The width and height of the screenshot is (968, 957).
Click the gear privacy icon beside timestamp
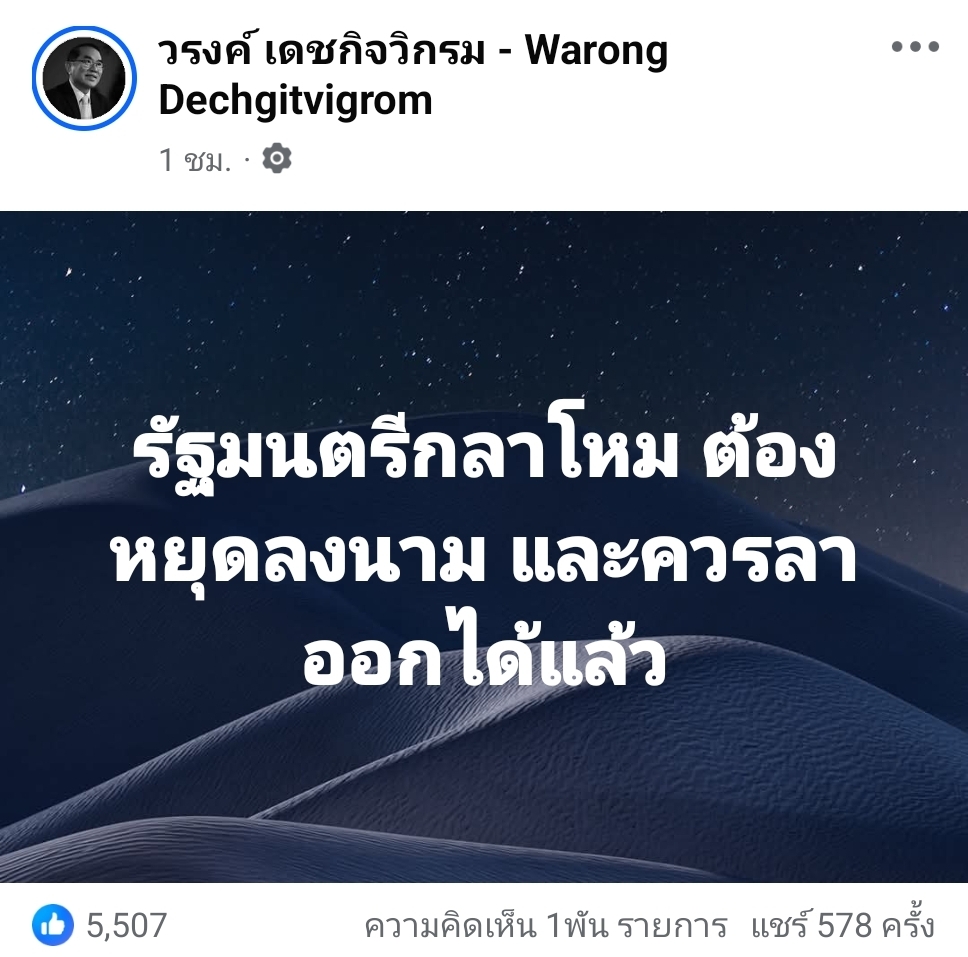pyautogui.click(x=277, y=158)
